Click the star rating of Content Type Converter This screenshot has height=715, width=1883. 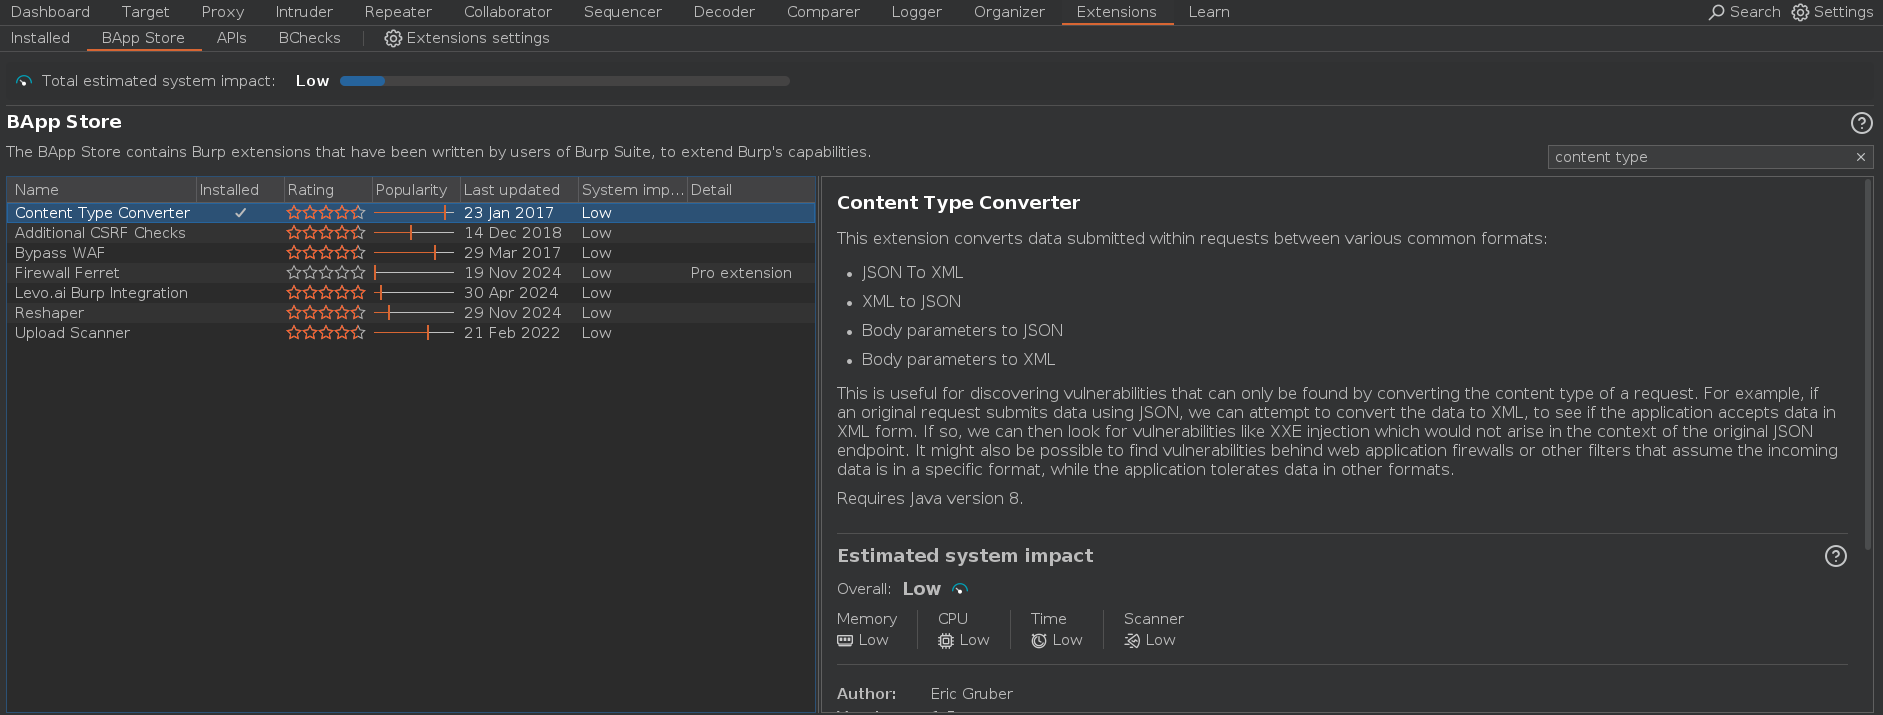coord(326,213)
